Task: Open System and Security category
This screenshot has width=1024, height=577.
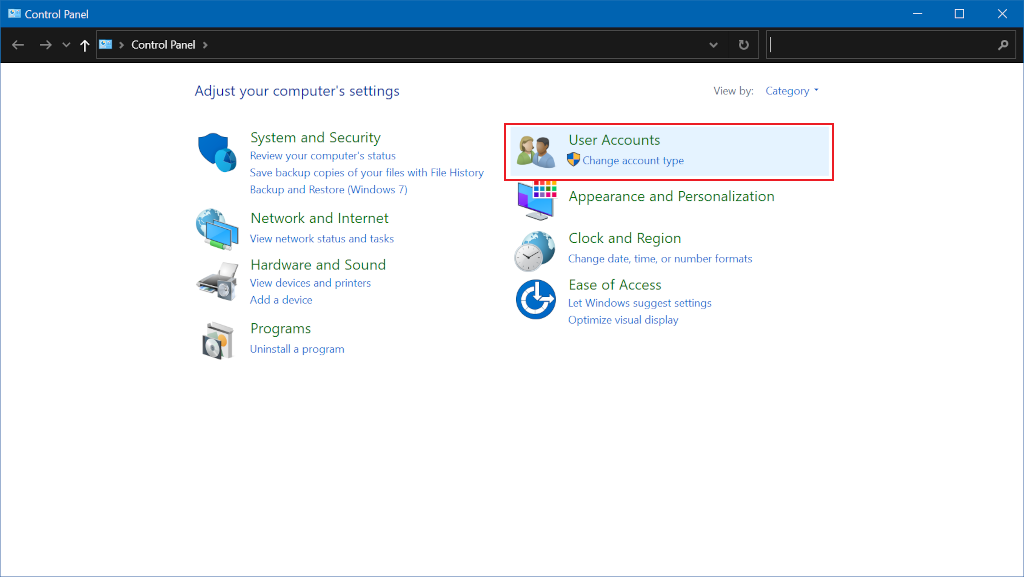Action: click(x=315, y=138)
